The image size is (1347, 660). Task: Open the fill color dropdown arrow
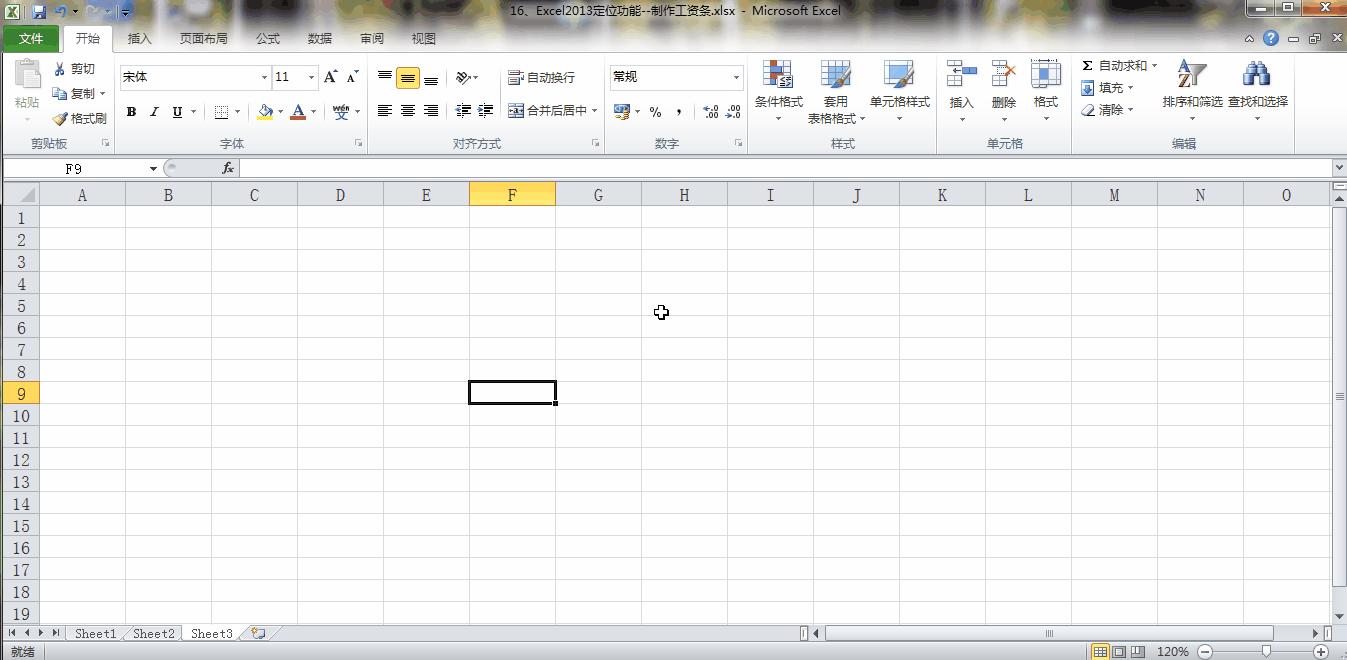click(x=280, y=112)
